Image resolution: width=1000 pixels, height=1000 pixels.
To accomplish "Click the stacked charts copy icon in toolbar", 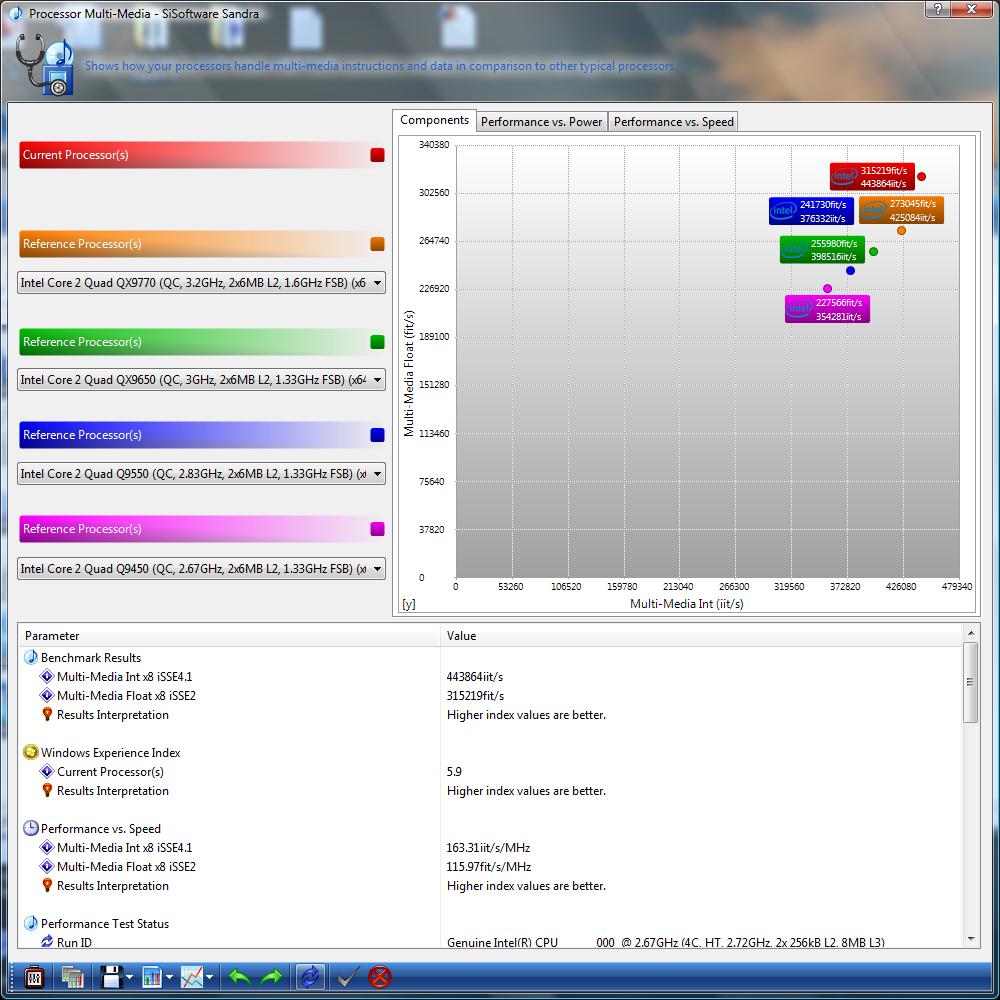I will point(72,977).
